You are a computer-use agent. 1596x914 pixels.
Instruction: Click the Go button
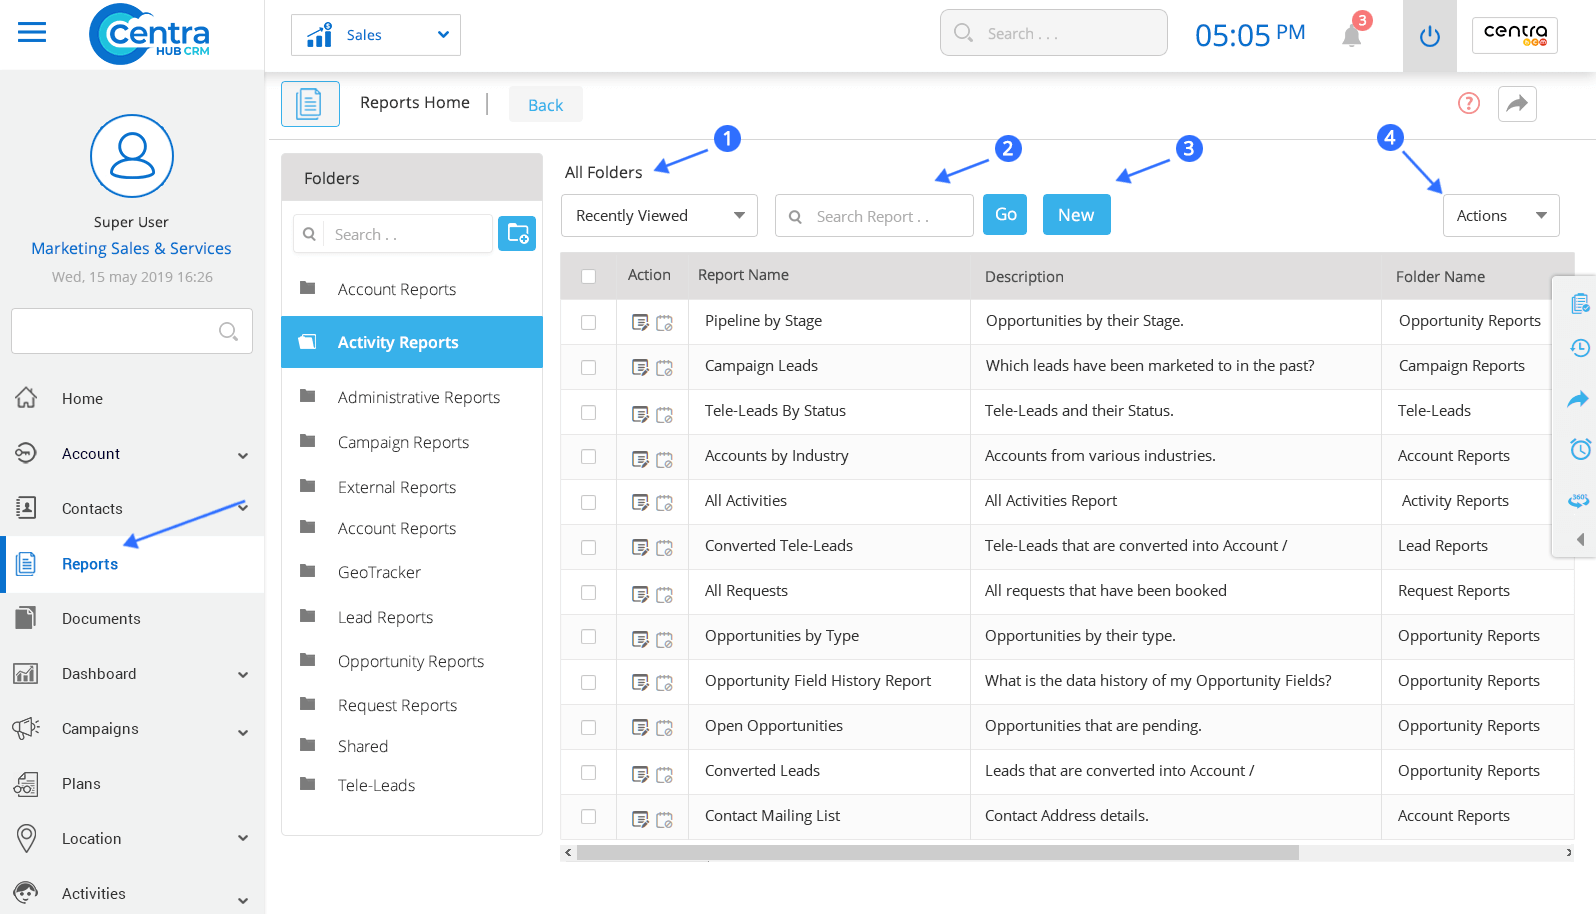1005,214
